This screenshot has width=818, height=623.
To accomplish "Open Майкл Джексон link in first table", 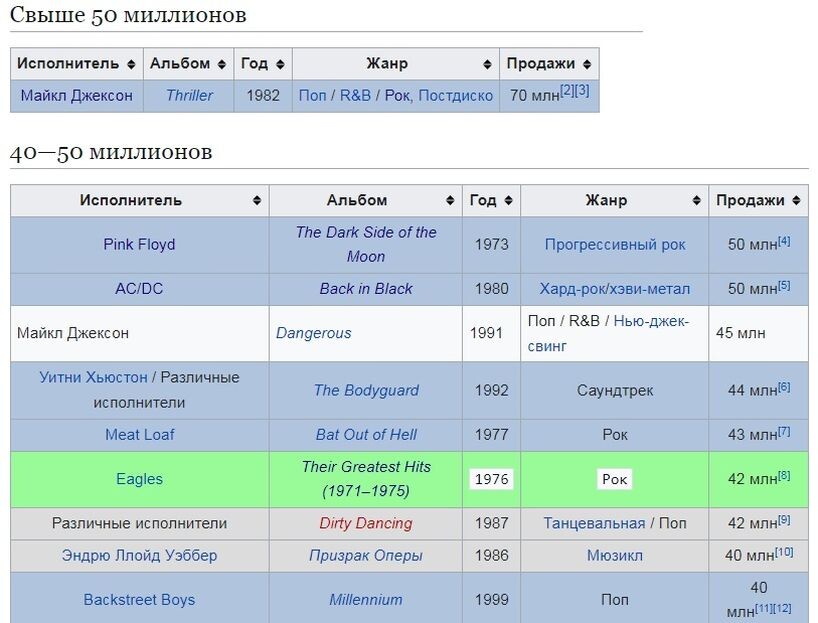I will pyautogui.click(x=76, y=96).
